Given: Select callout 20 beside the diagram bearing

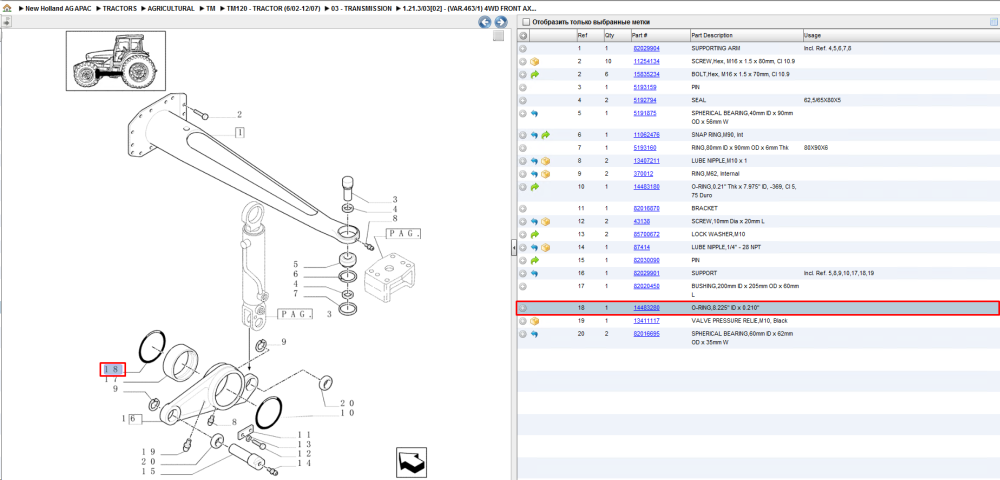Looking at the screenshot, I should (347, 403).
